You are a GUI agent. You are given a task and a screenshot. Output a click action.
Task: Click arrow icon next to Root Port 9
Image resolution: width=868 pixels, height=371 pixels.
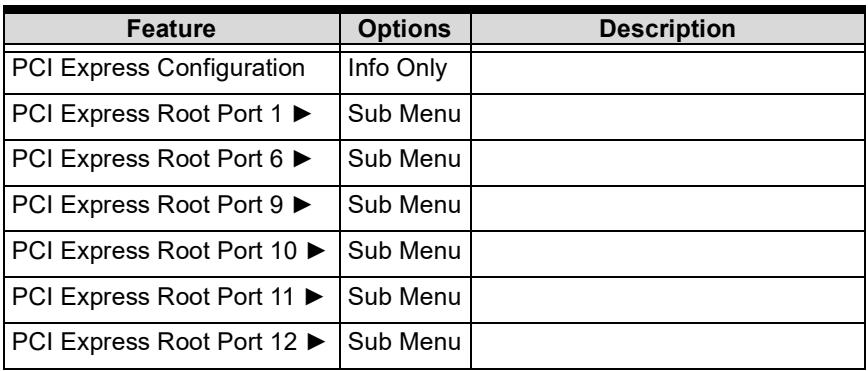click(x=302, y=205)
